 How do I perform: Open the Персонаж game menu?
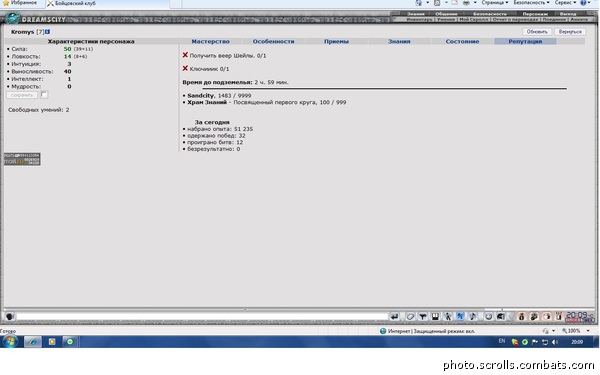[x=535, y=14]
